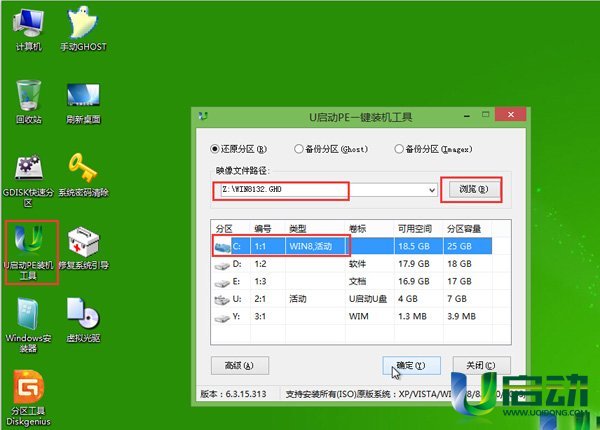The width and height of the screenshot is (600, 430).
Task: Open 修复系统引导 first-aid icon
Action: (x=83, y=248)
